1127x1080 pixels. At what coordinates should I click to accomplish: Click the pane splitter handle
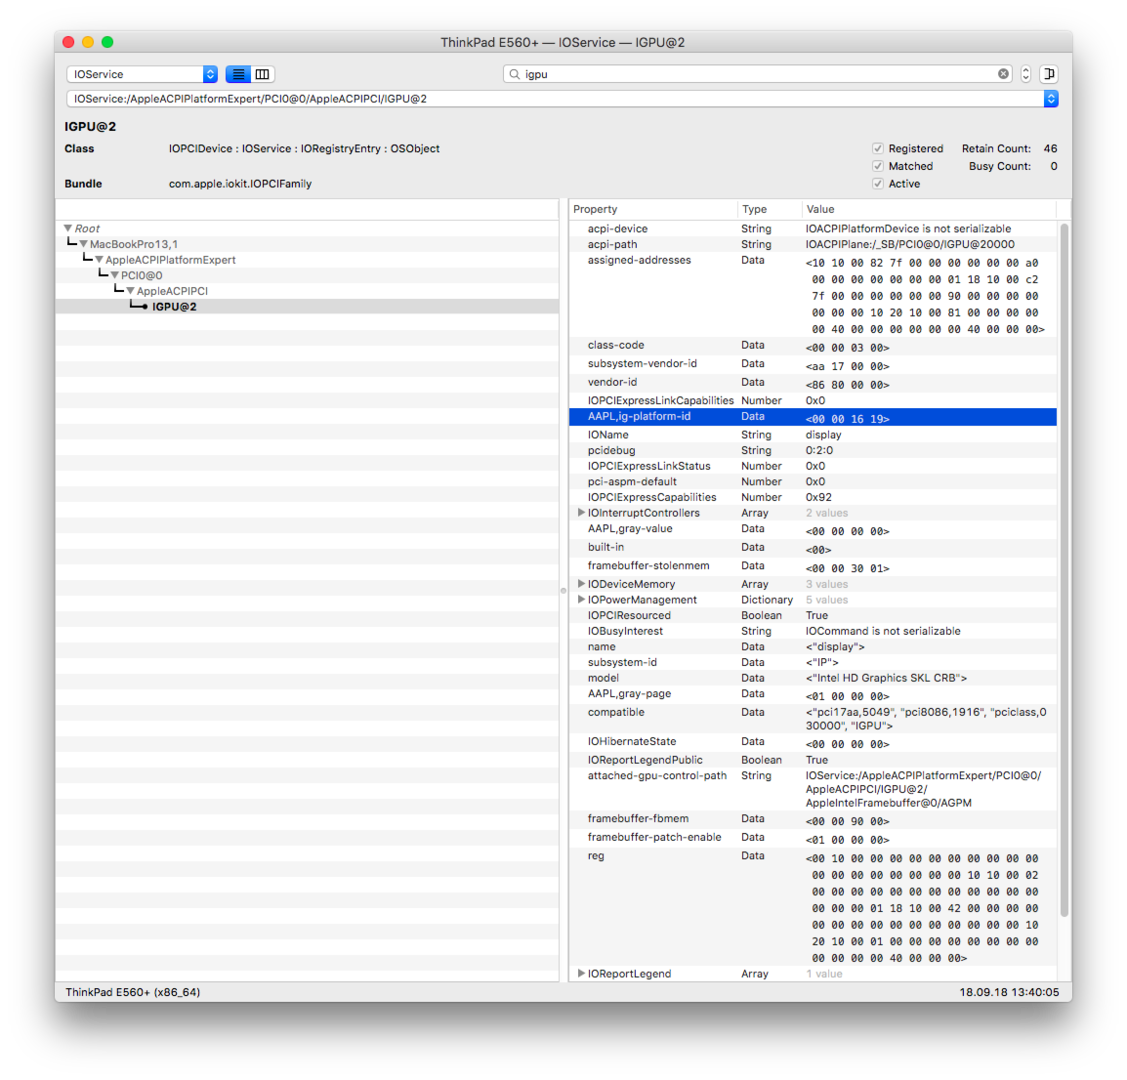(564, 591)
